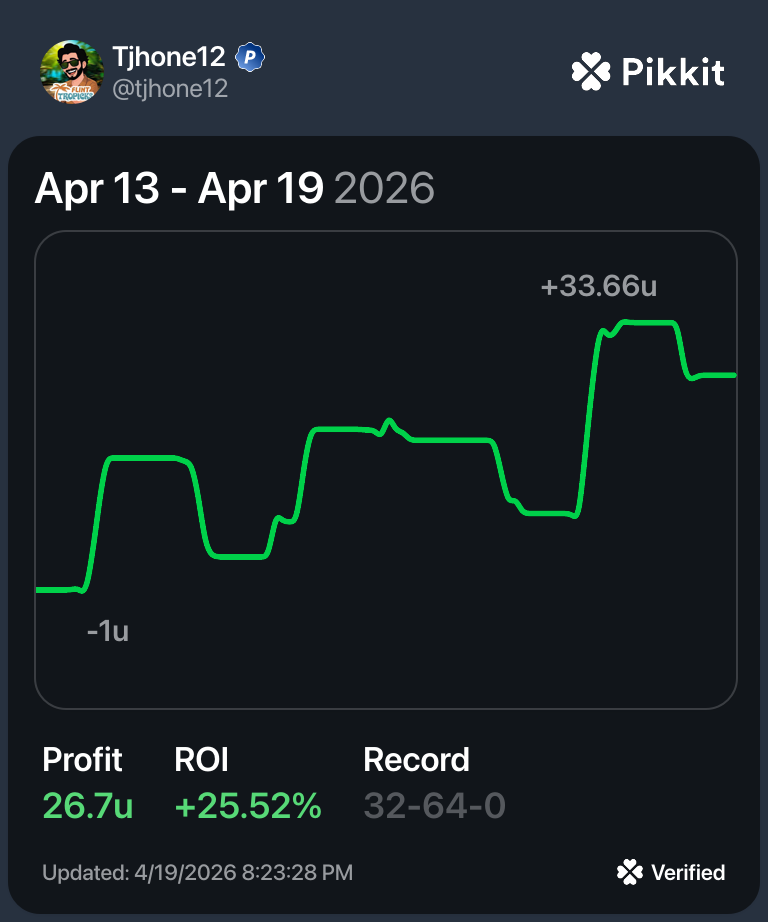The image size is (768, 922).
Task: Click the +25.52% ROI value
Action: pos(248,806)
